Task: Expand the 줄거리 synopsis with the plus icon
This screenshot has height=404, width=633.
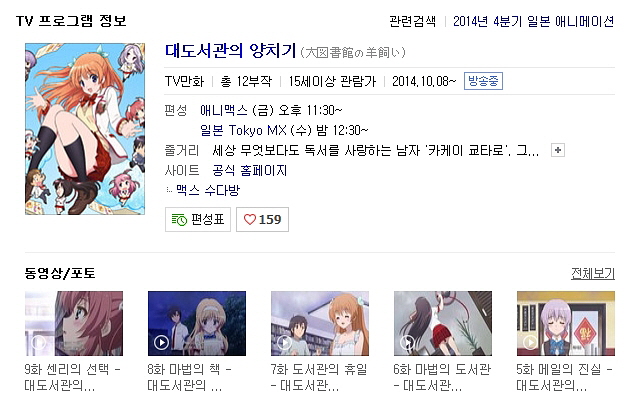Action: pos(558,150)
